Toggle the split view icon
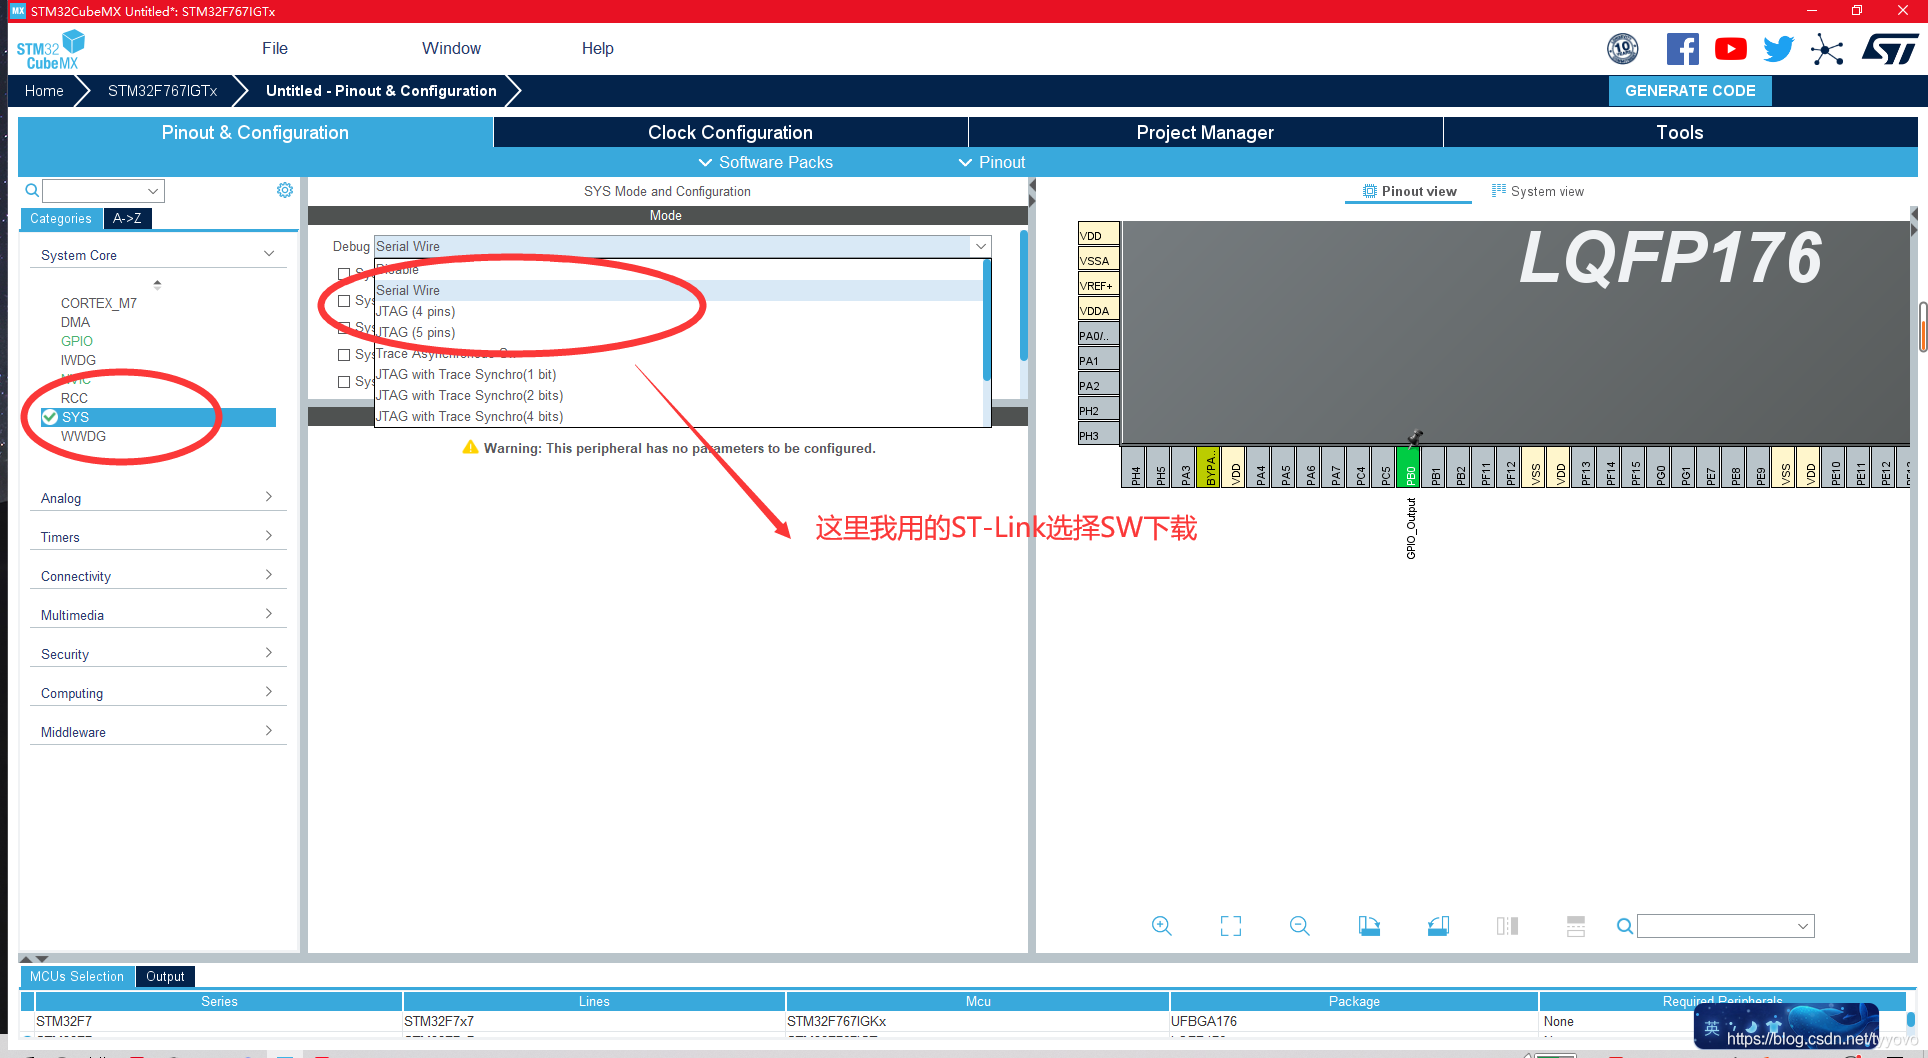This screenshot has width=1928, height=1058. tap(1507, 926)
